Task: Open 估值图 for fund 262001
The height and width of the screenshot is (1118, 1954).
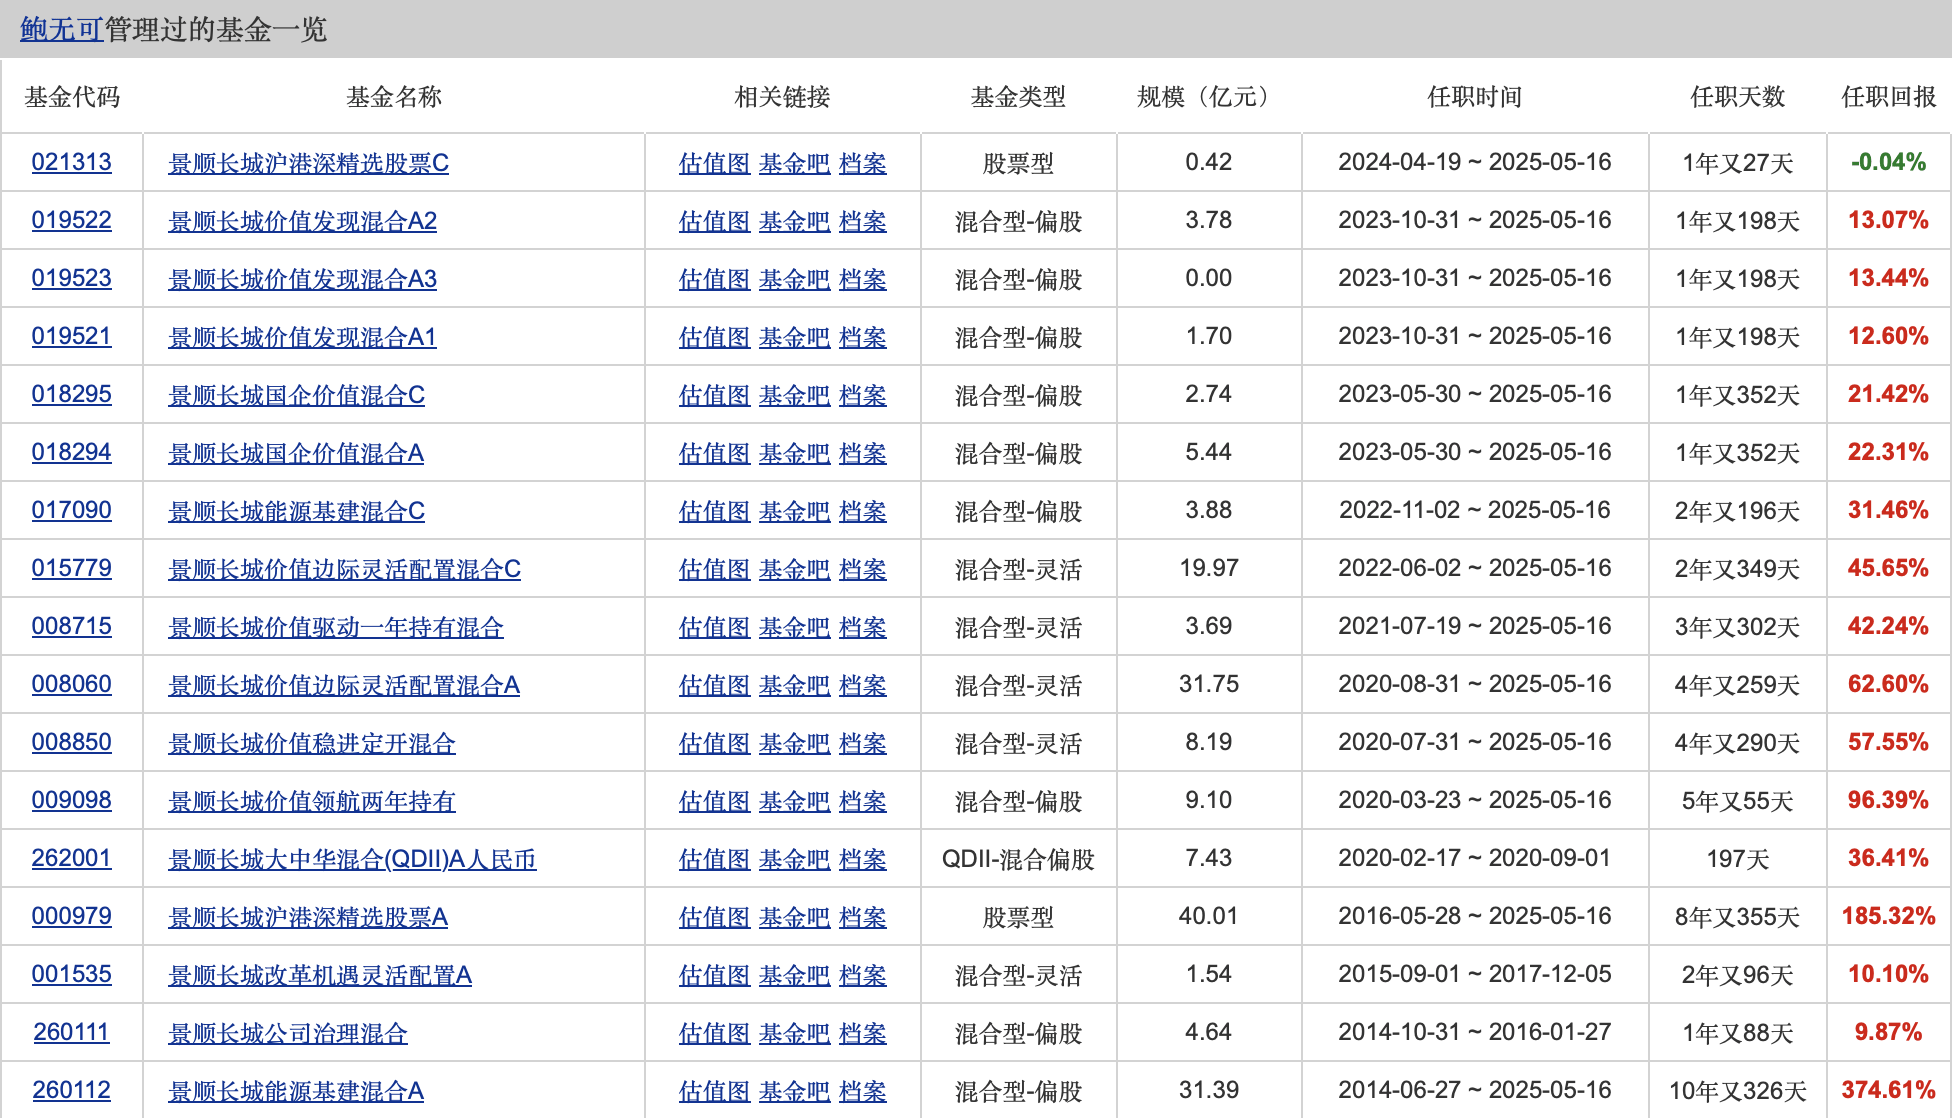Action: tap(714, 859)
